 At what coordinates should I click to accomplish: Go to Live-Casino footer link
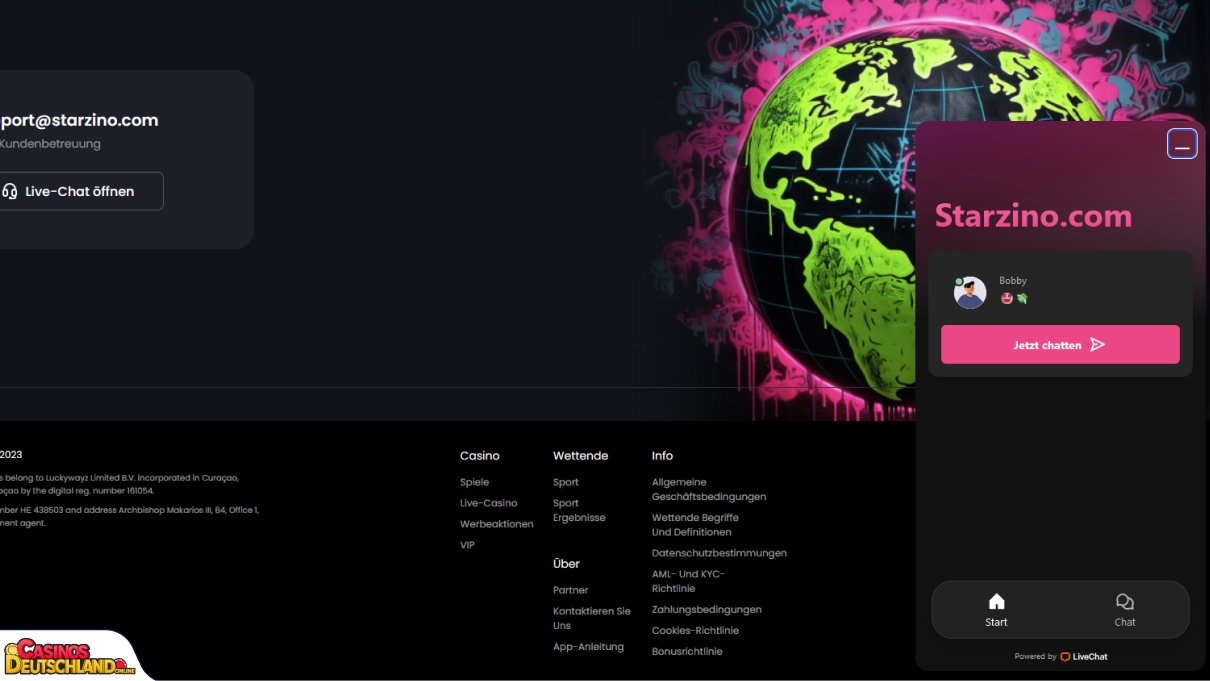(488, 503)
